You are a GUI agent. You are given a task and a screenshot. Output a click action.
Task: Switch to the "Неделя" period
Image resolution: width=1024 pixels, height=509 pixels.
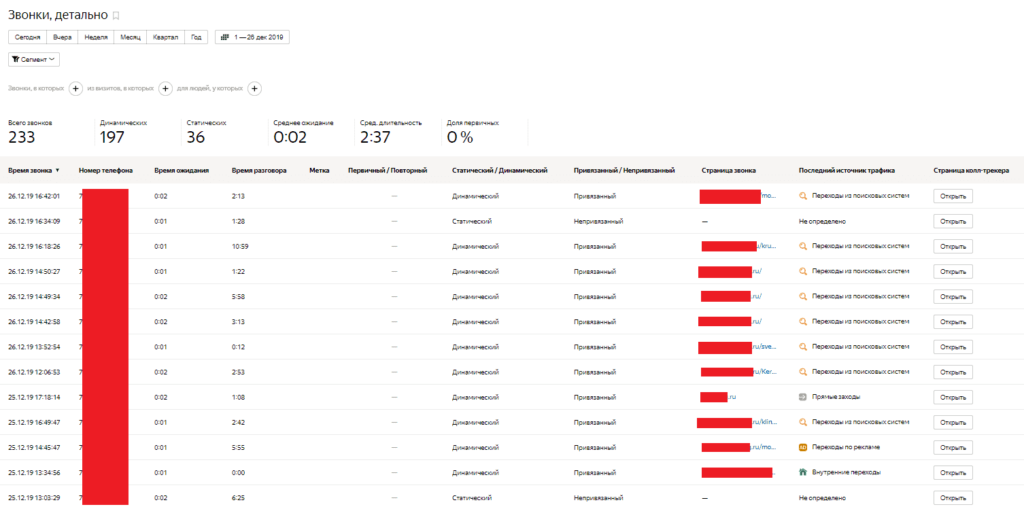[97, 37]
